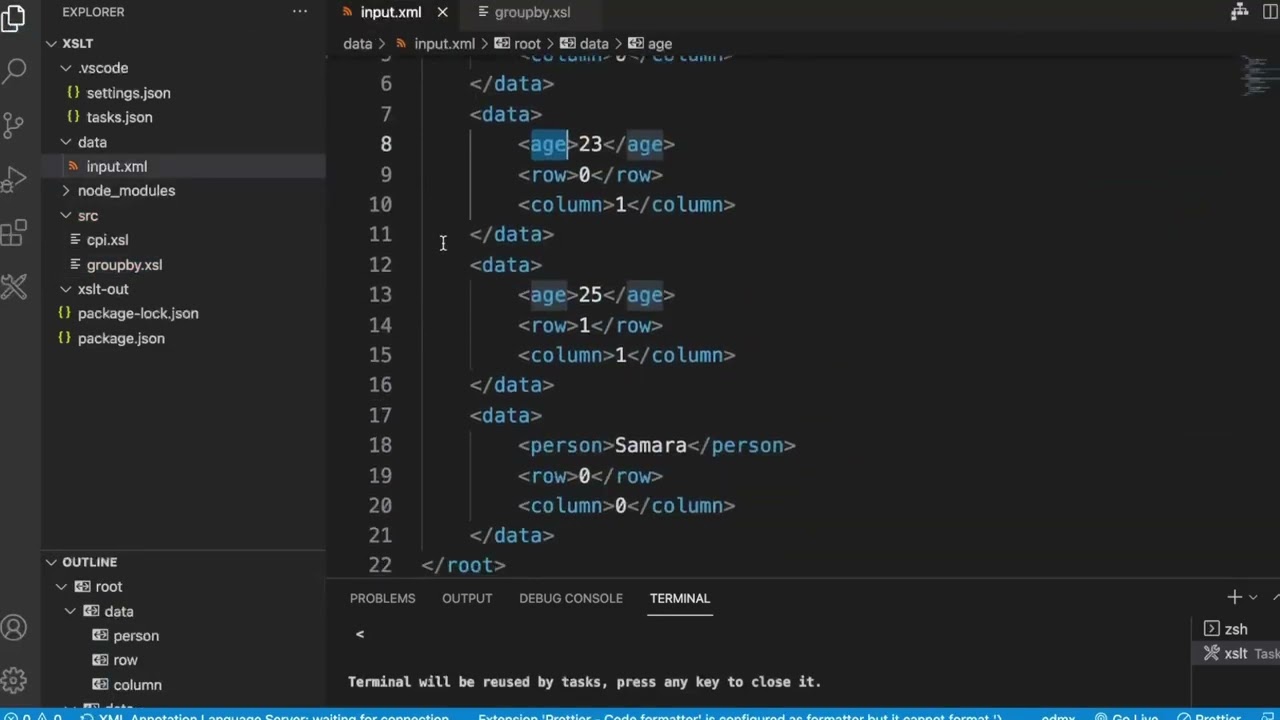Open the launch profile dropdown next to plus

click(x=1253, y=598)
